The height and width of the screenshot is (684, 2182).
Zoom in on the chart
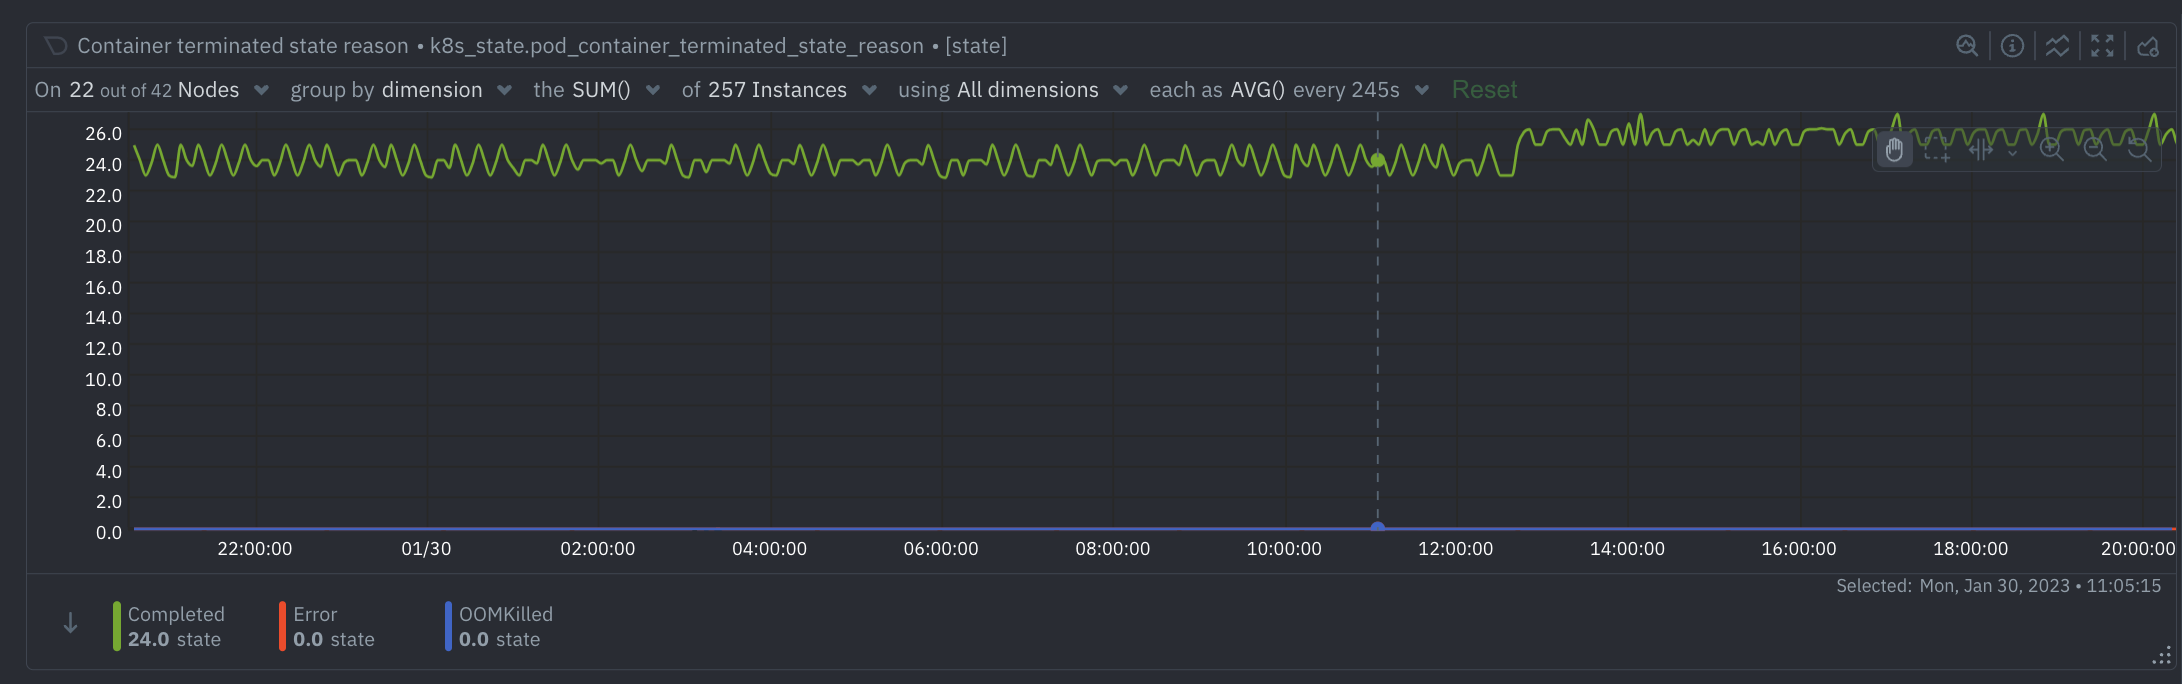click(x=2052, y=150)
